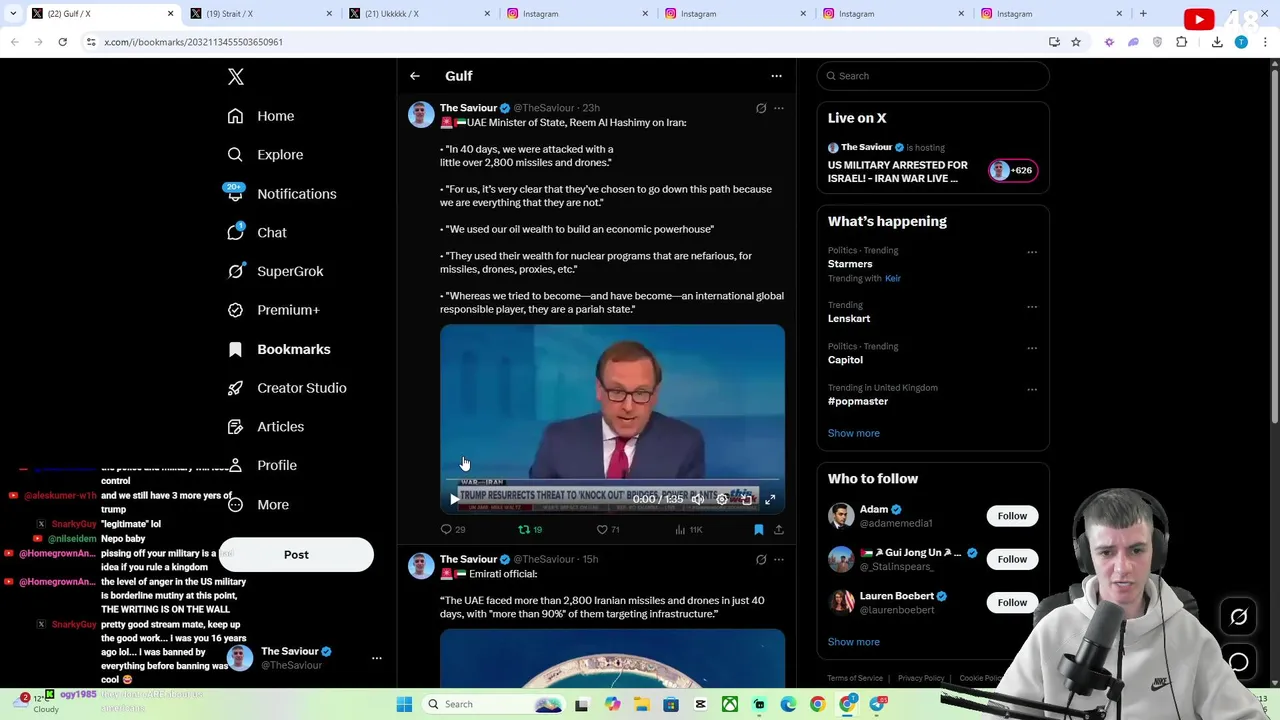Screen dimensions: 1280x720
Task: Click the Creator Studio rocket icon
Action: (x=235, y=388)
